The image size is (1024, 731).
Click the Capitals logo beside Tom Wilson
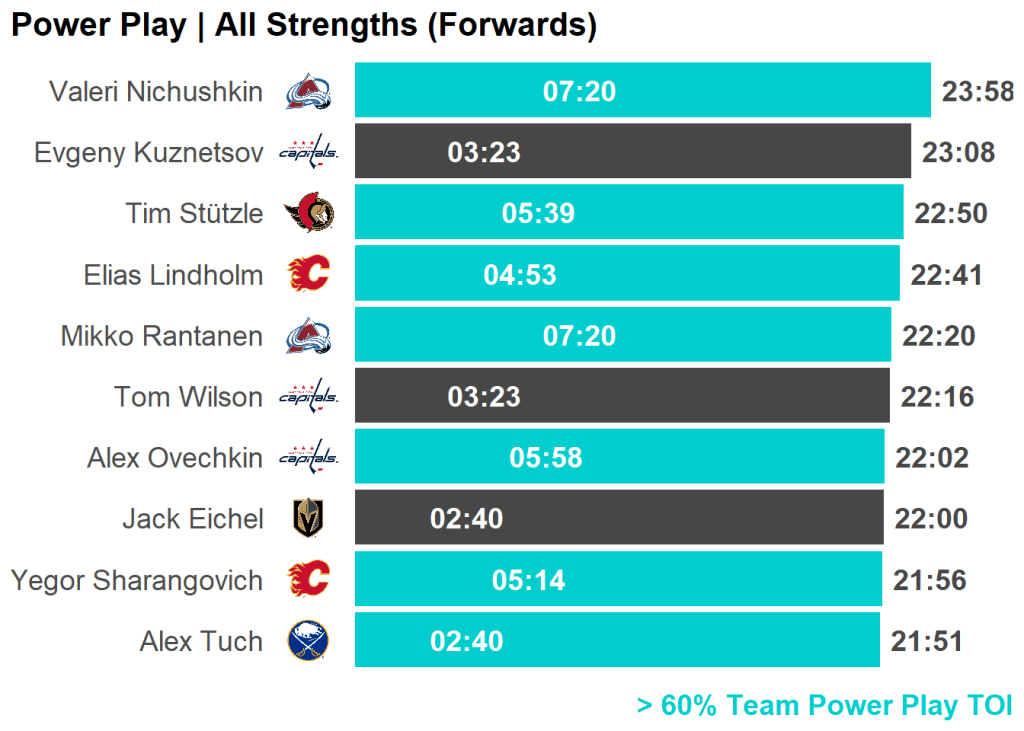(x=308, y=397)
